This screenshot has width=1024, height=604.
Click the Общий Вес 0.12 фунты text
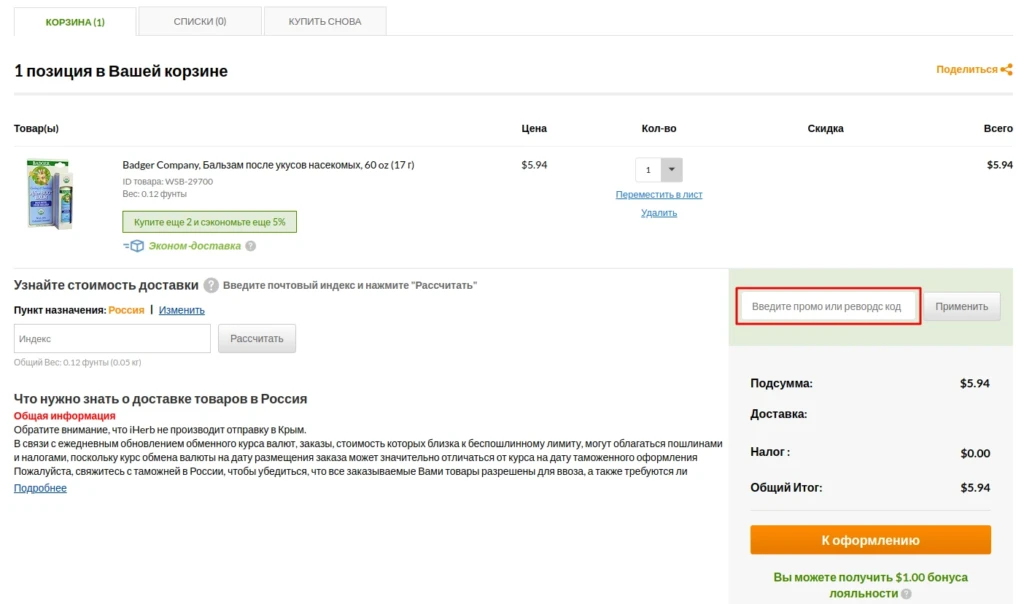pos(77,362)
